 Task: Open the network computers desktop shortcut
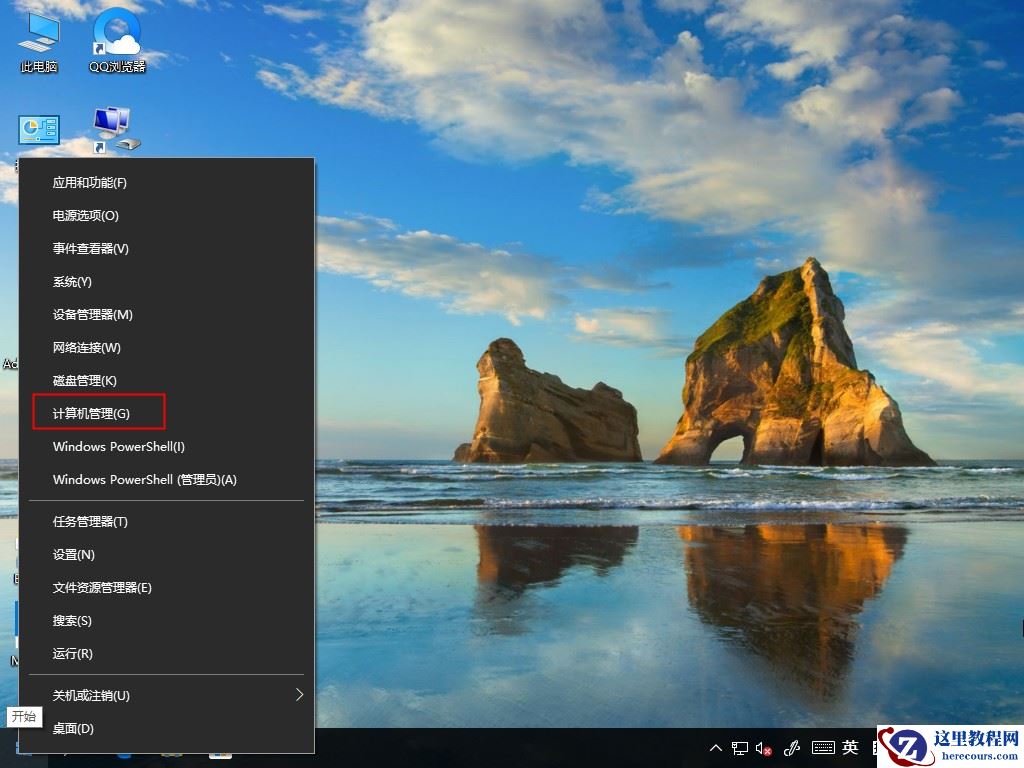coord(112,125)
